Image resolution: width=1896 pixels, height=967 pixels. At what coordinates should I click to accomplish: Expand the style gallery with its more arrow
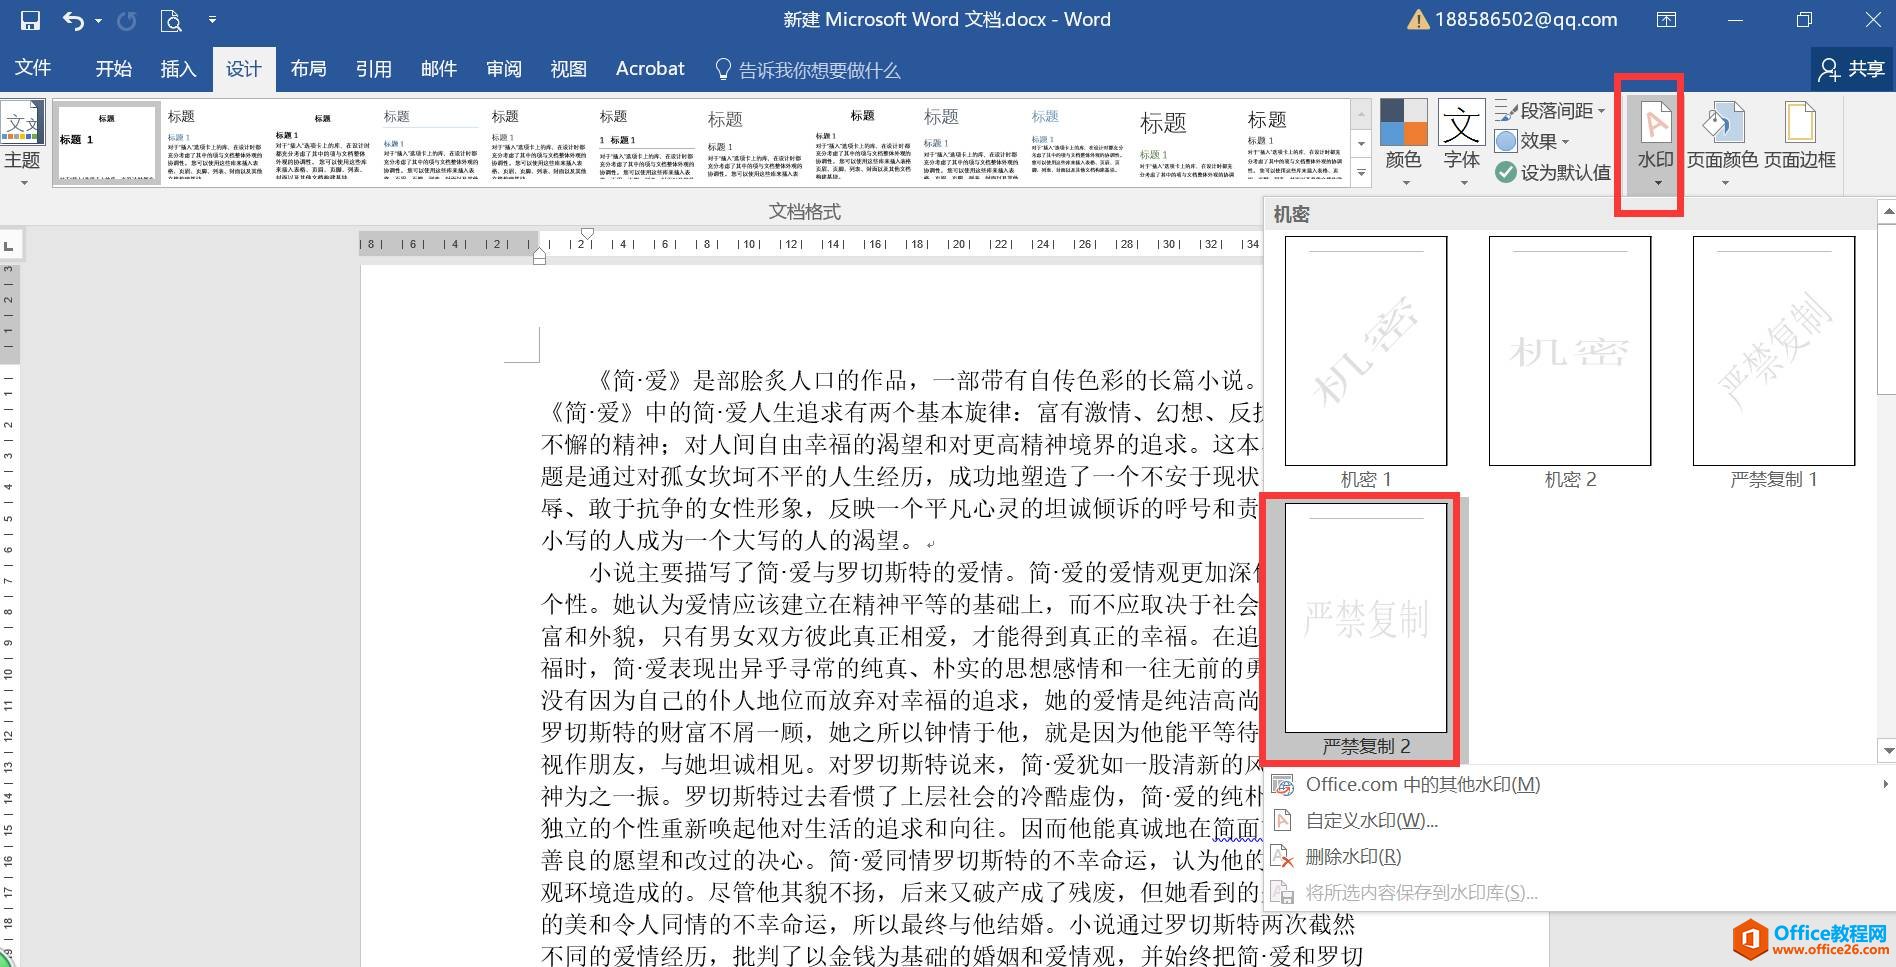click(1360, 172)
